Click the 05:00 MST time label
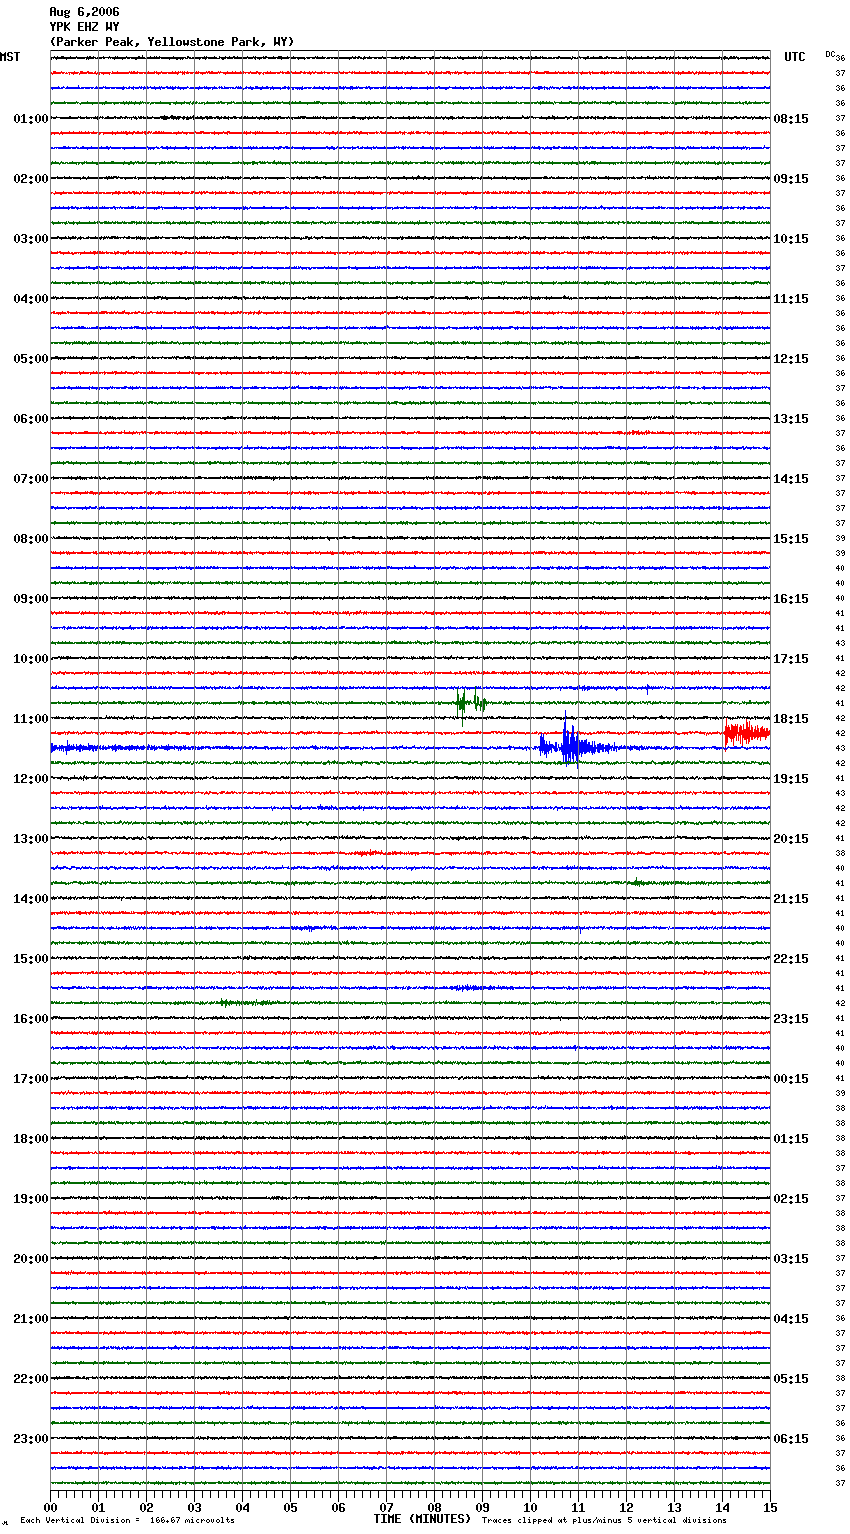 (30, 359)
